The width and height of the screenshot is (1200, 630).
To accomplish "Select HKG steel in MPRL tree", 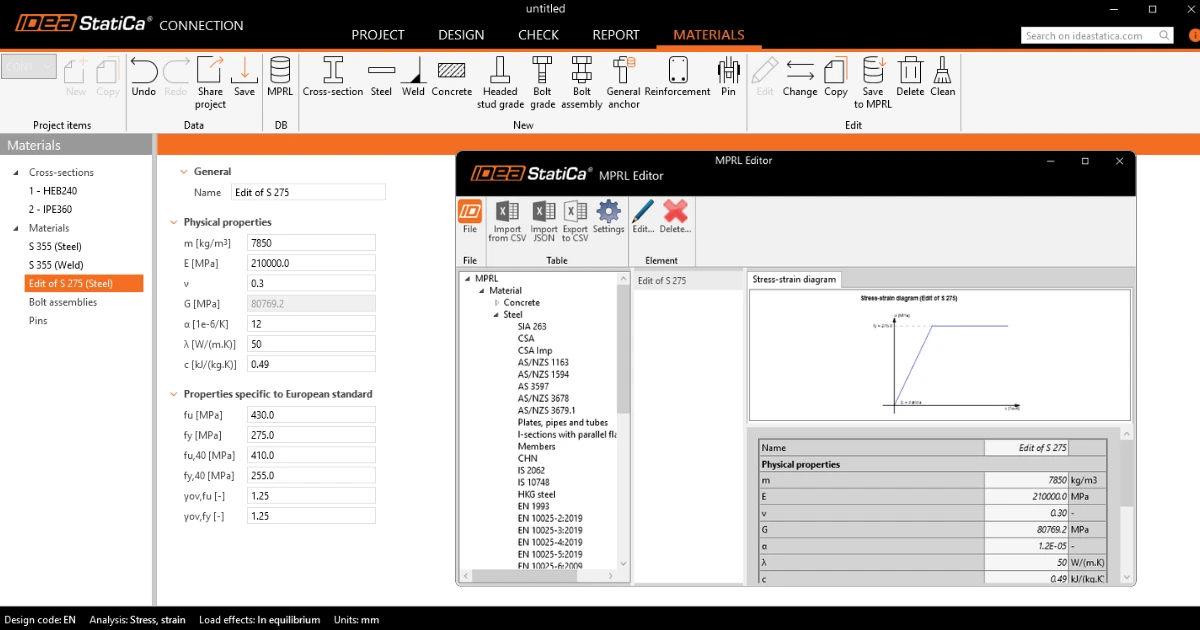I will coord(536,495).
